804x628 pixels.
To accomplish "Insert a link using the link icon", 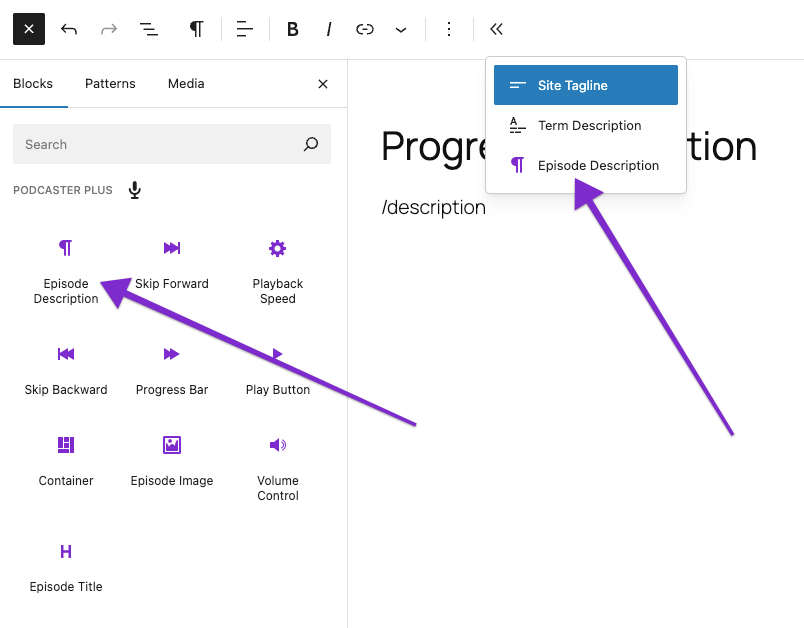I will point(365,29).
